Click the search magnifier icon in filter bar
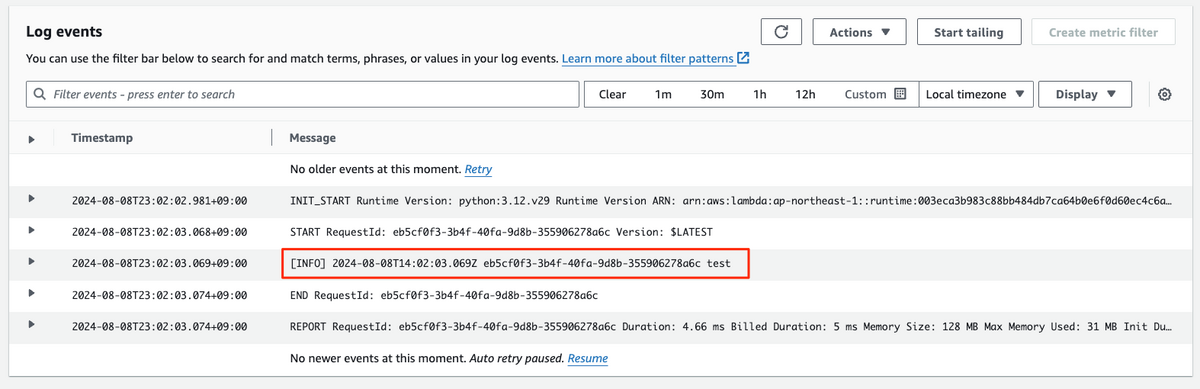The width and height of the screenshot is (1200, 389). pos(40,94)
